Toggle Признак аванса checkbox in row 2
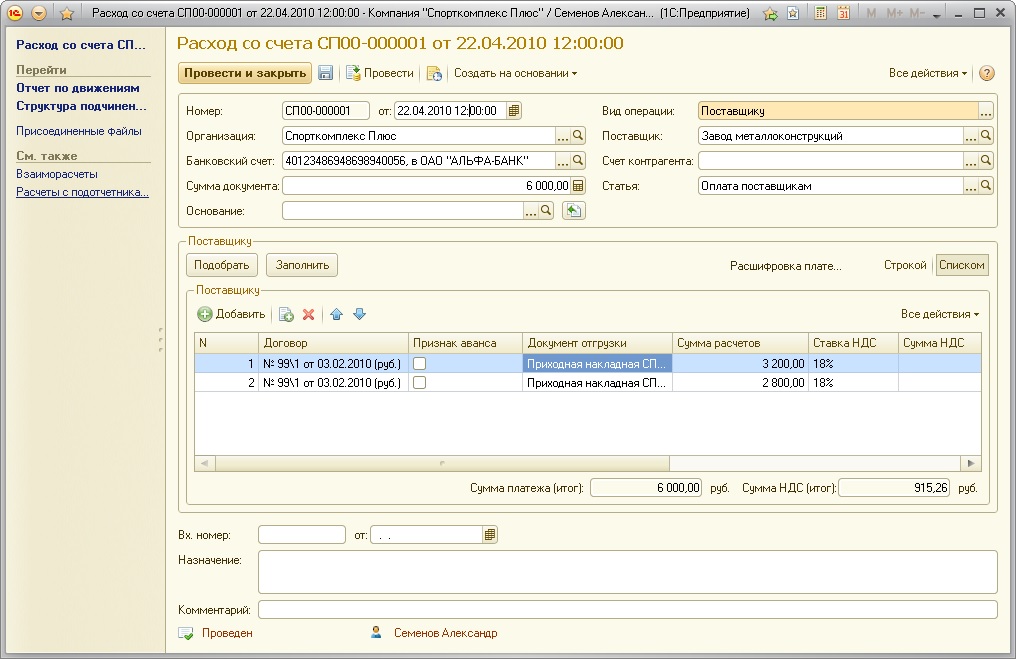This screenshot has width=1016, height=659. point(421,383)
